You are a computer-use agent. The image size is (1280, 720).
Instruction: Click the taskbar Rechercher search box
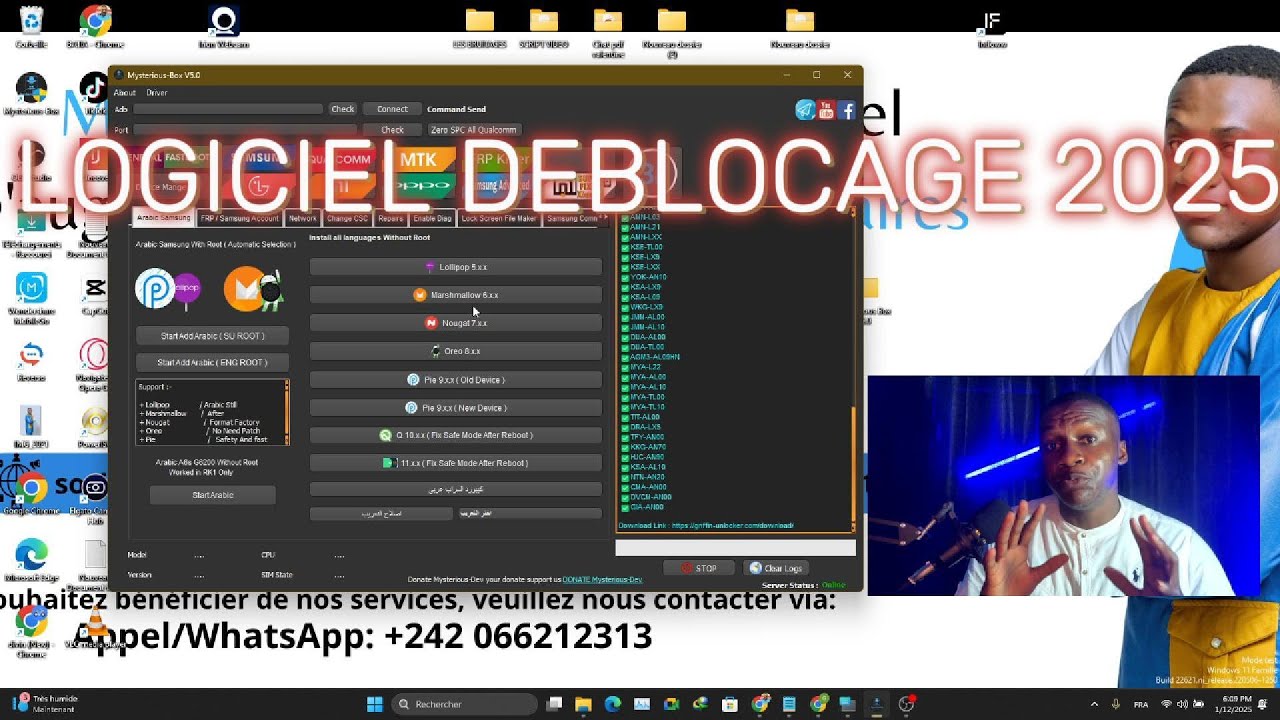[464, 704]
